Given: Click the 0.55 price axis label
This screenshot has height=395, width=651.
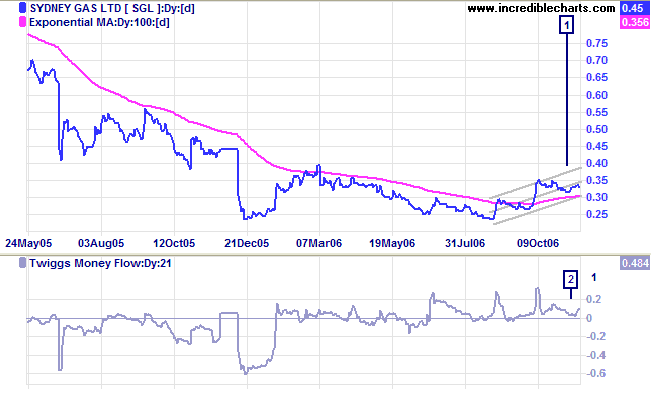Looking at the screenshot, I should click(x=597, y=112).
